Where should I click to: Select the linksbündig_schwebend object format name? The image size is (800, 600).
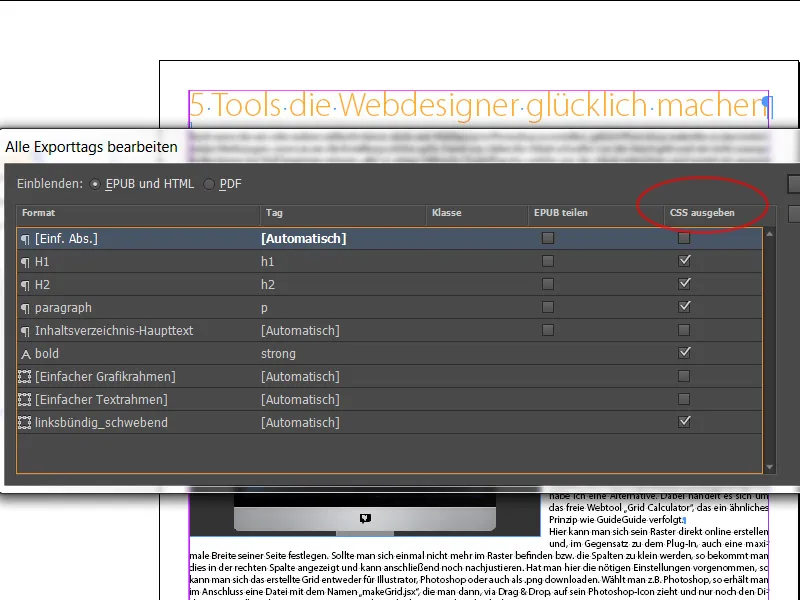[101, 422]
